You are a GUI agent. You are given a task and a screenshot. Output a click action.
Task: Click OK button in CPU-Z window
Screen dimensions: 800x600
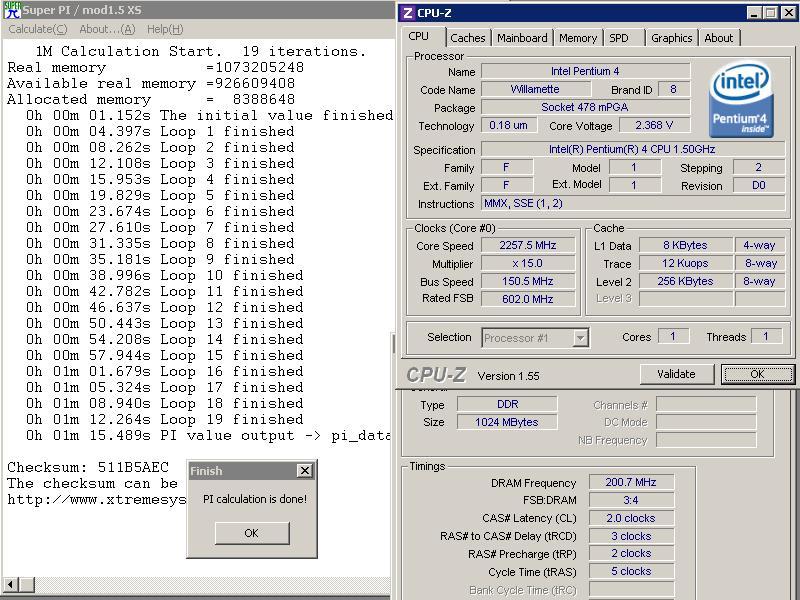[757, 374]
